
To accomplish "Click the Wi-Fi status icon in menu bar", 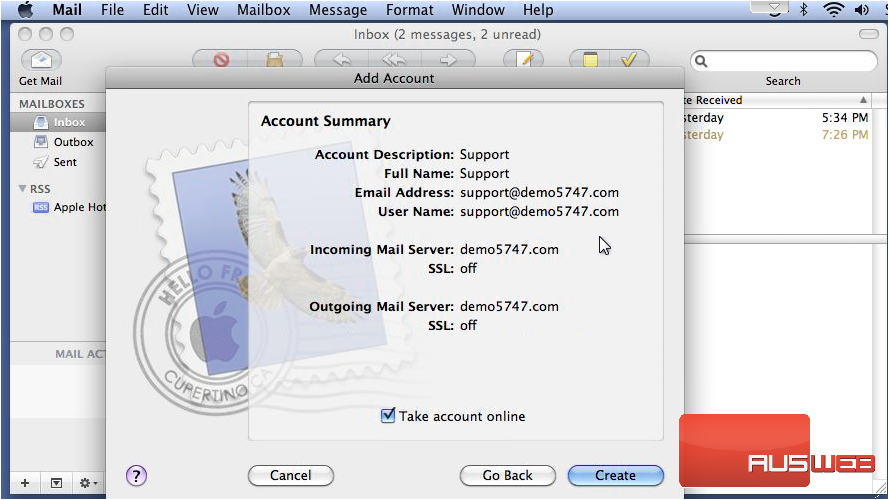I will pos(833,10).
